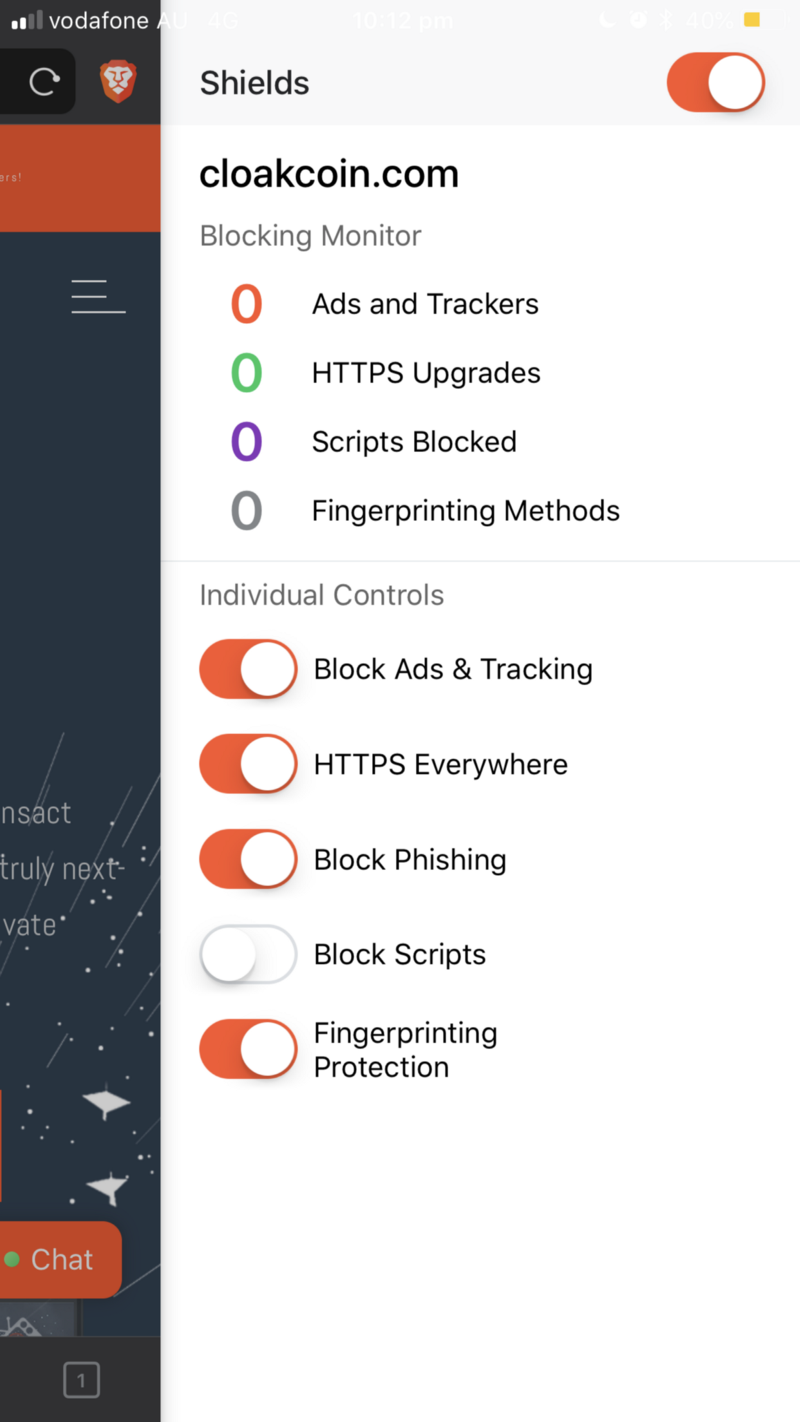Tap the Scripts Blocked purple count
Viewport: 800px width, 1422px height.
pos(246,442)
